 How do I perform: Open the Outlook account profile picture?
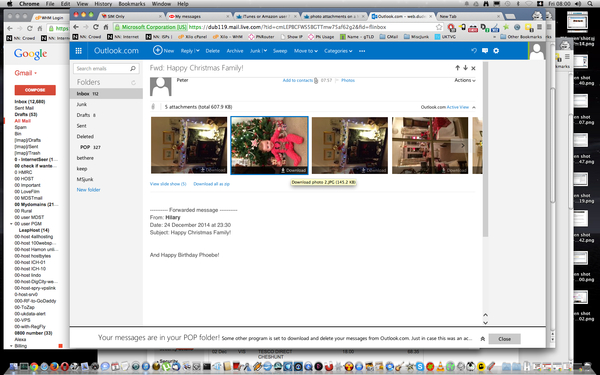click(x=537, y=51)
